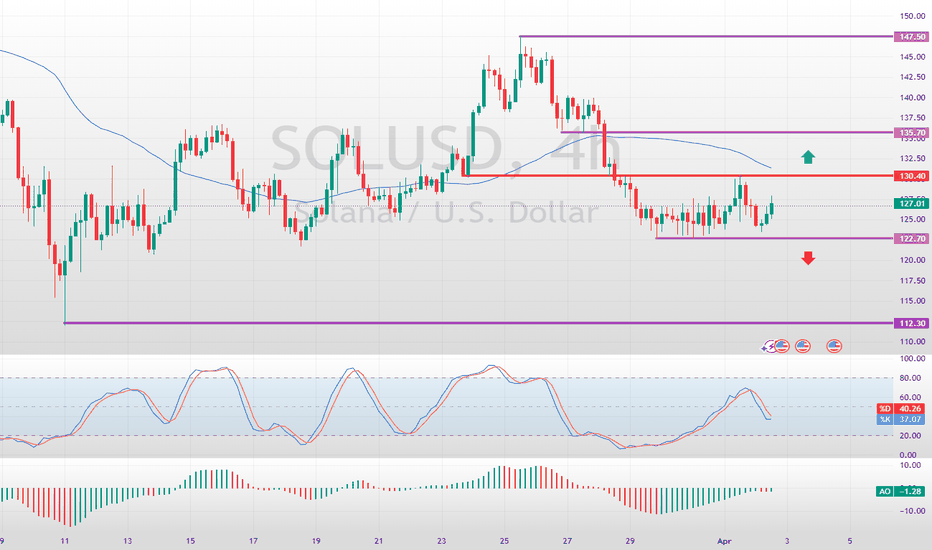Click the 122.70 purple price tag

click(x=911, y=238)
